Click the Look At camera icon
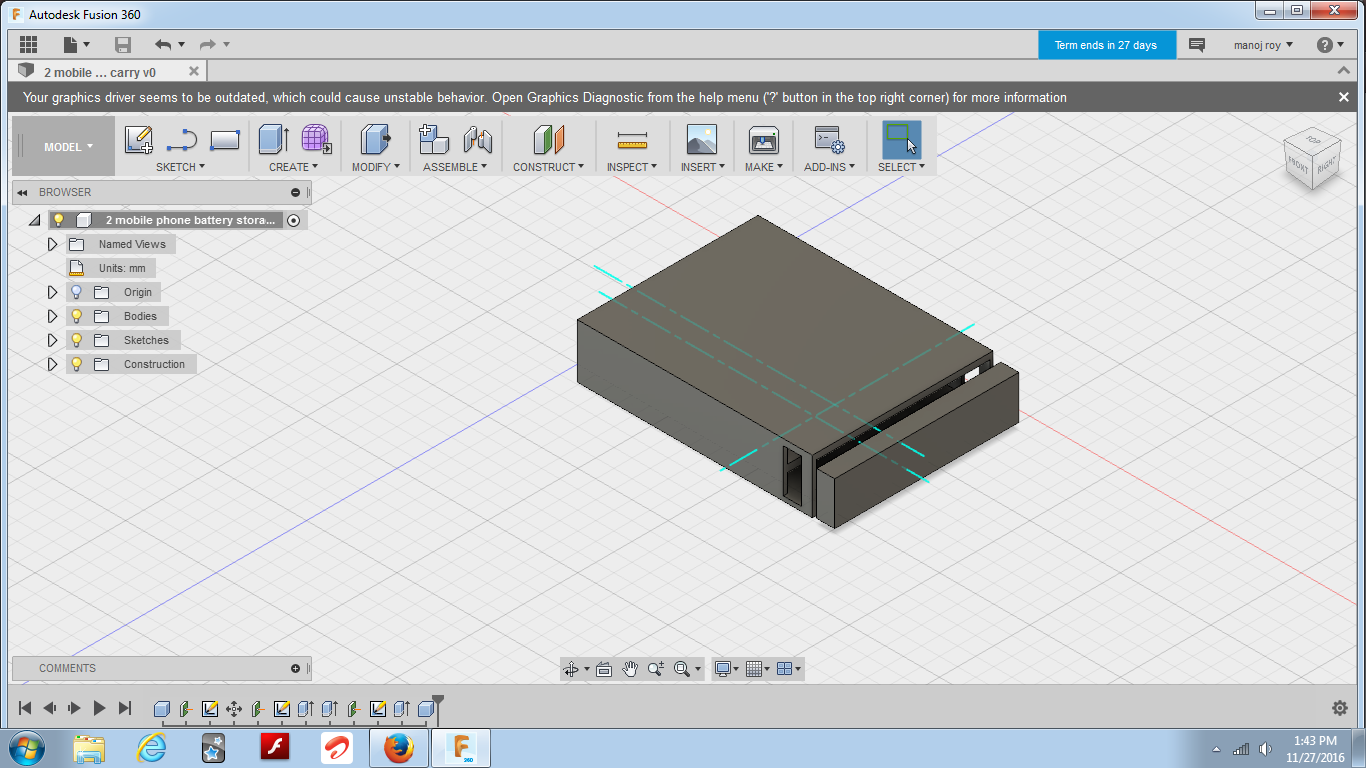 (x=603, y=669)
